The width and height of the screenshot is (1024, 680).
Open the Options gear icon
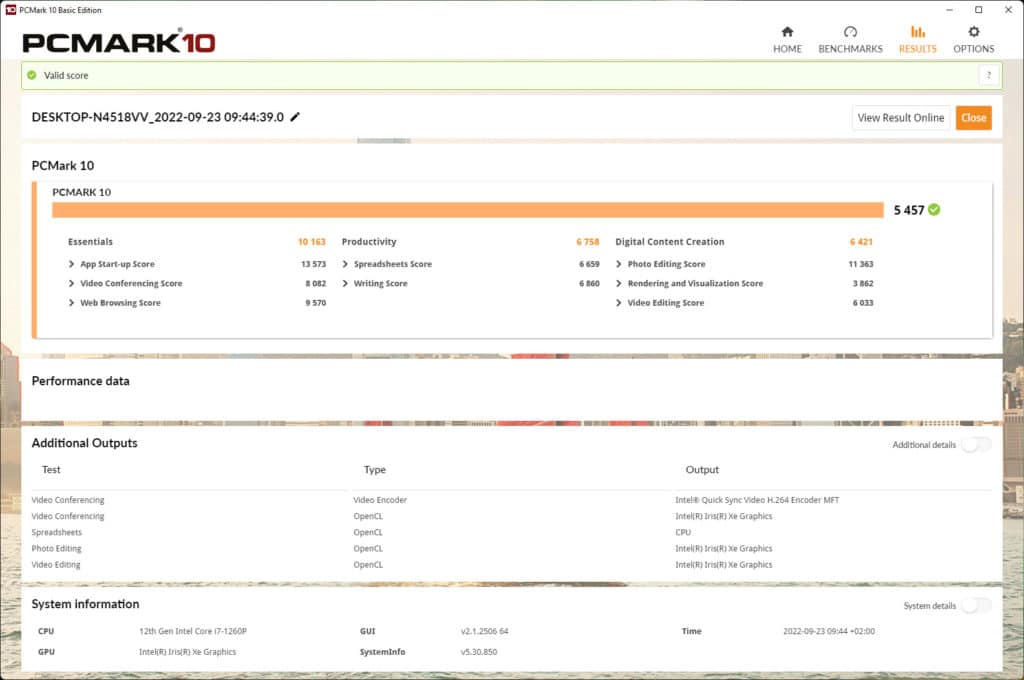coord(974,31)
